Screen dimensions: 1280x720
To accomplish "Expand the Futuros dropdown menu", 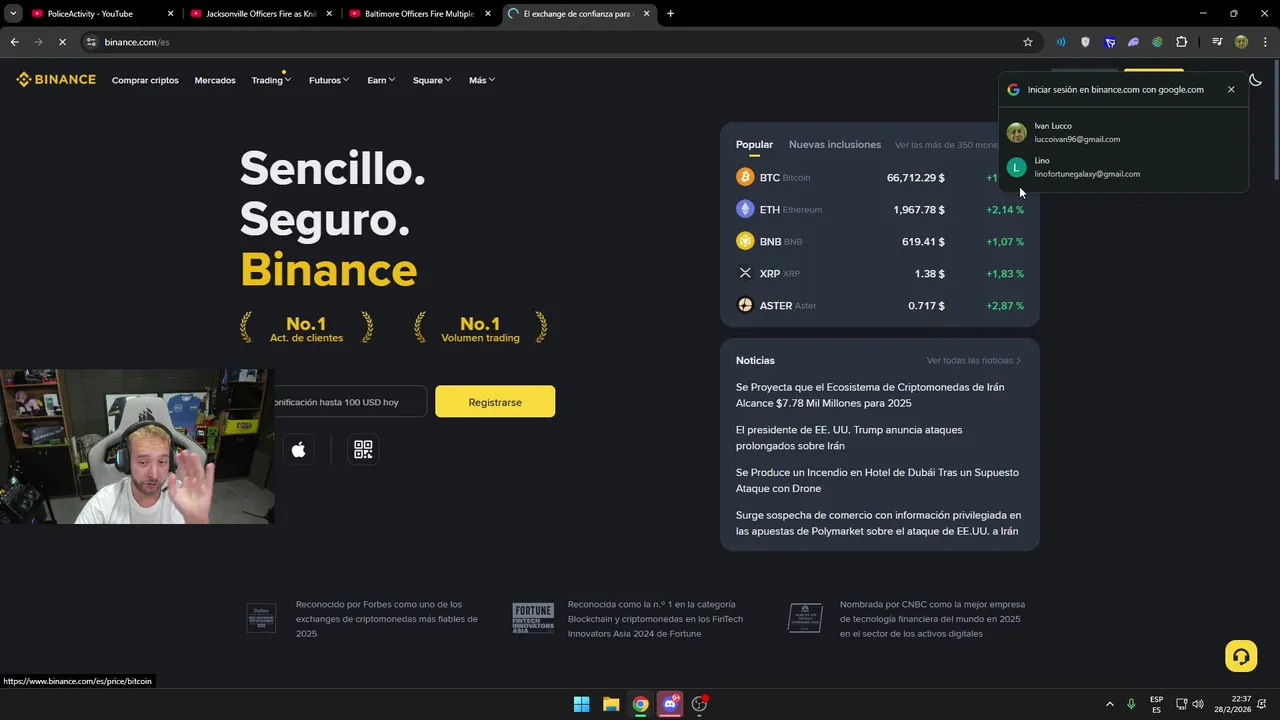I will coord(329,80).
